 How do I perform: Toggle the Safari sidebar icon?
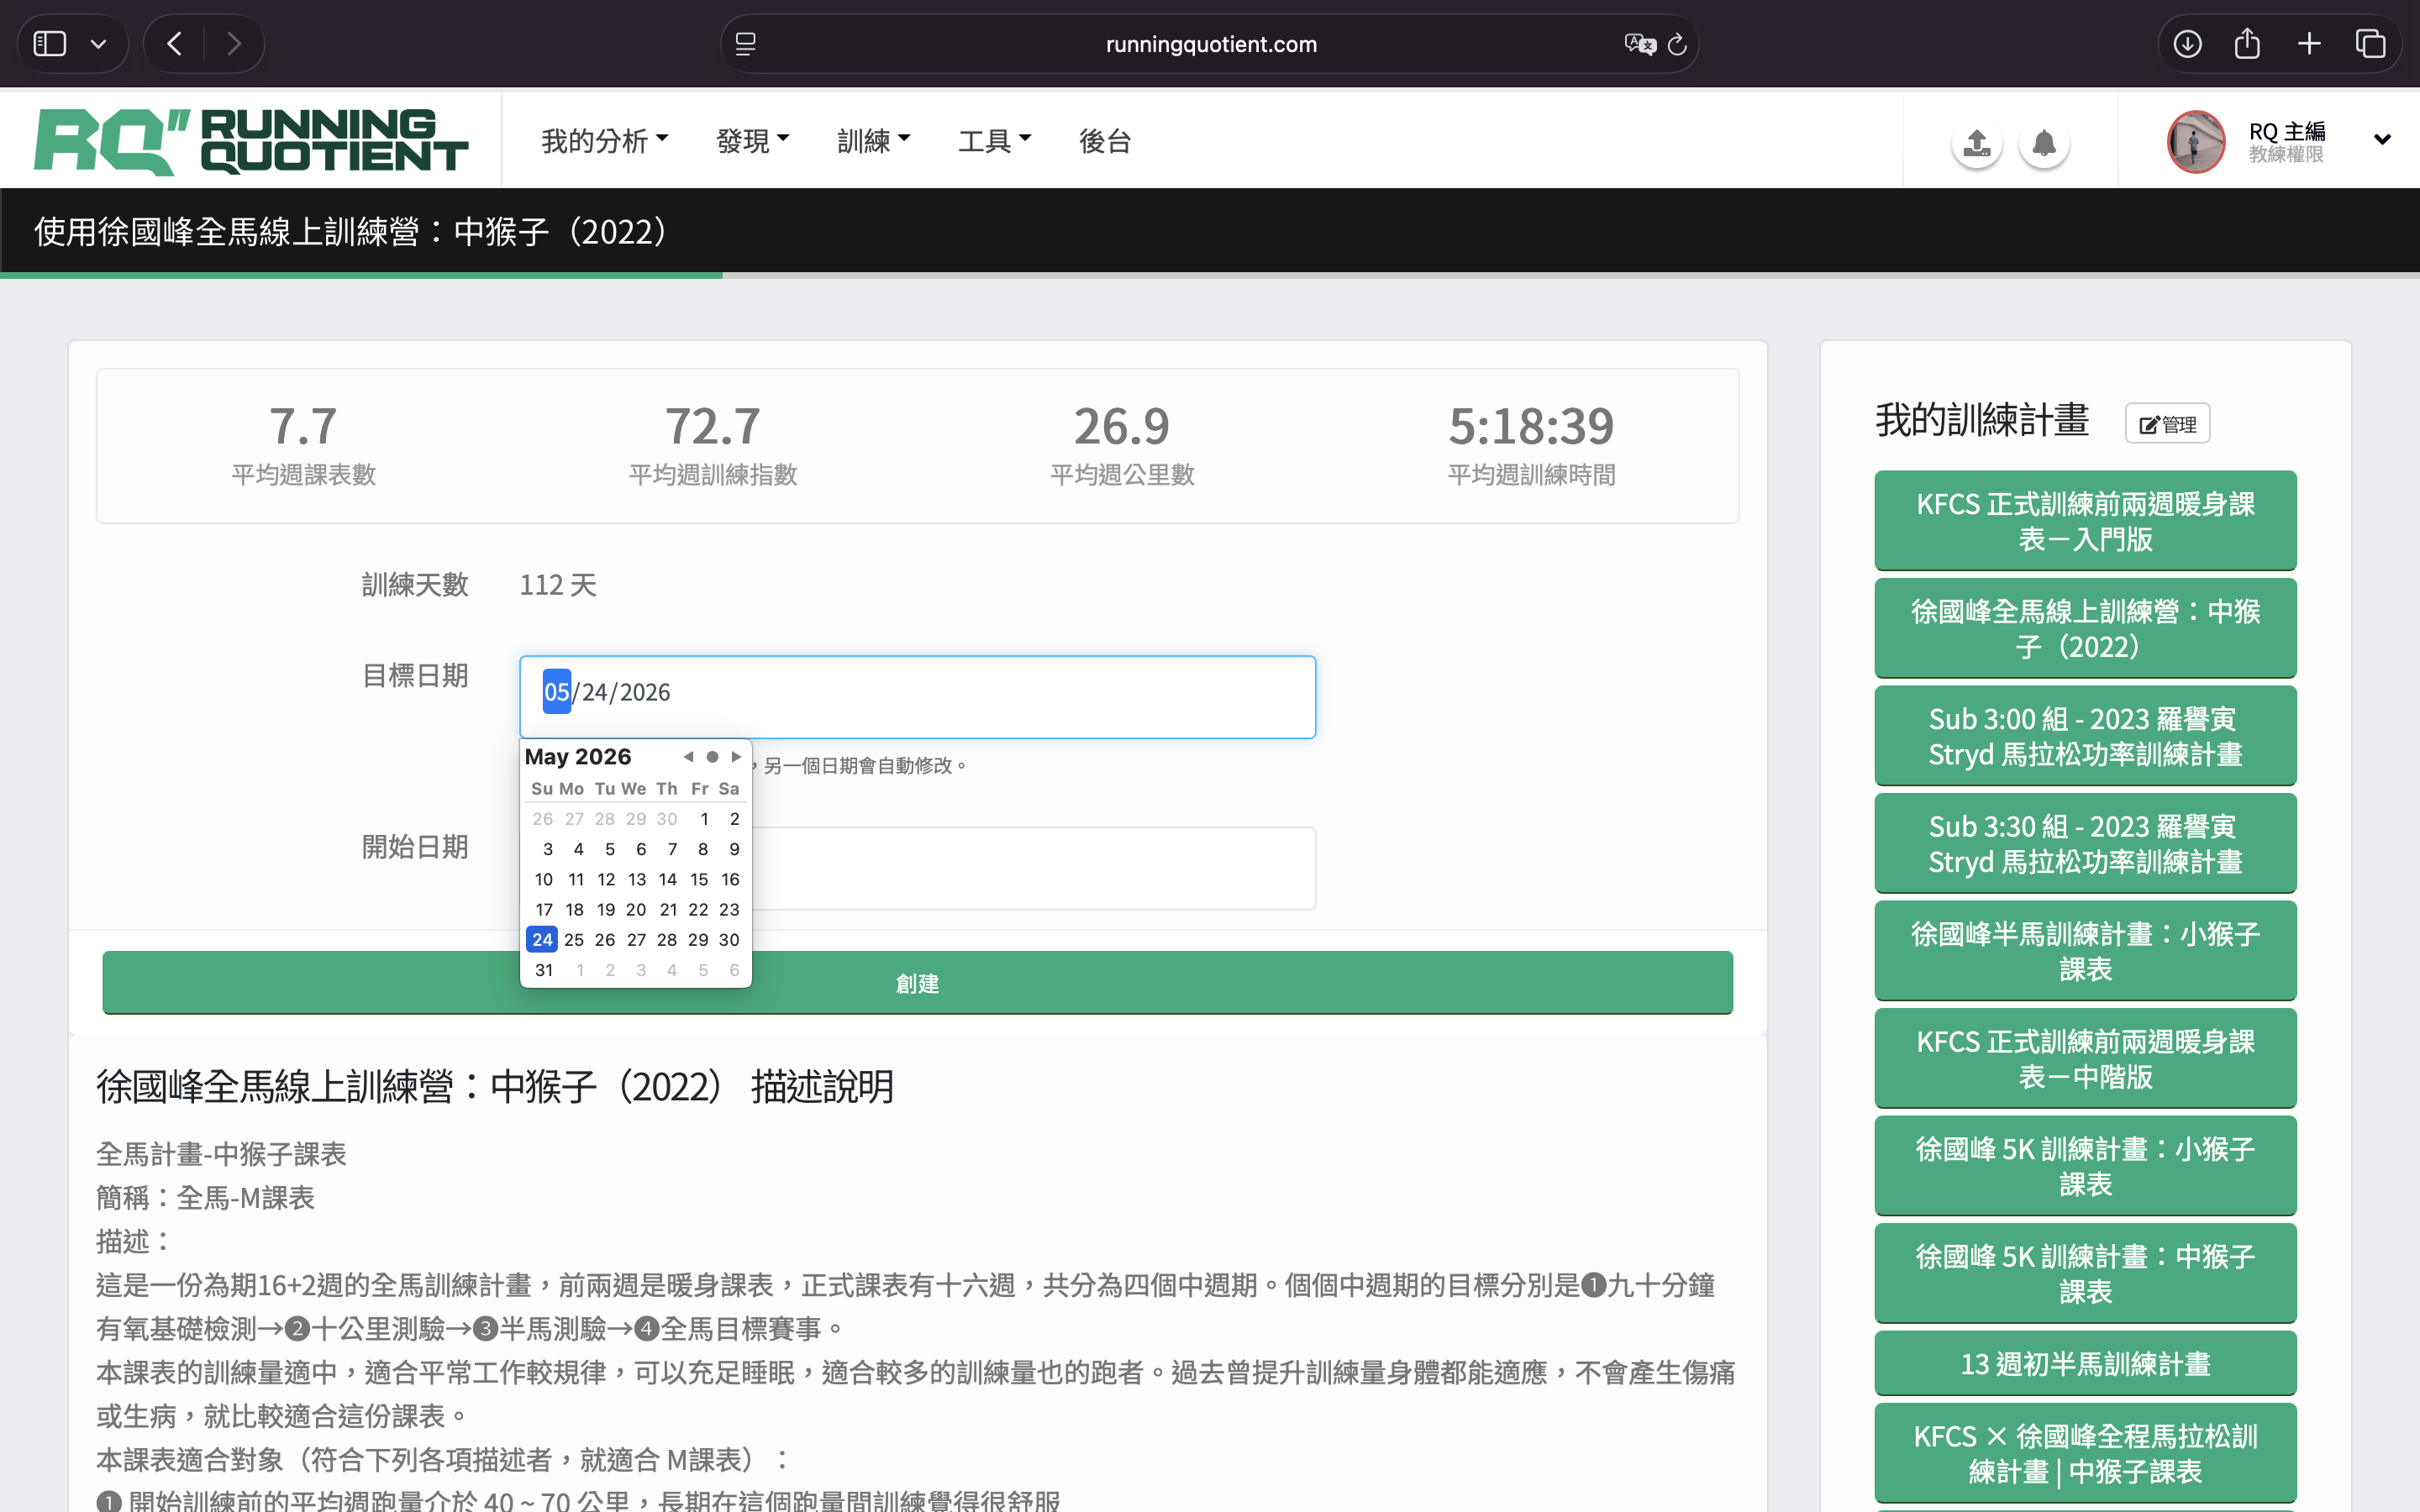49,44
